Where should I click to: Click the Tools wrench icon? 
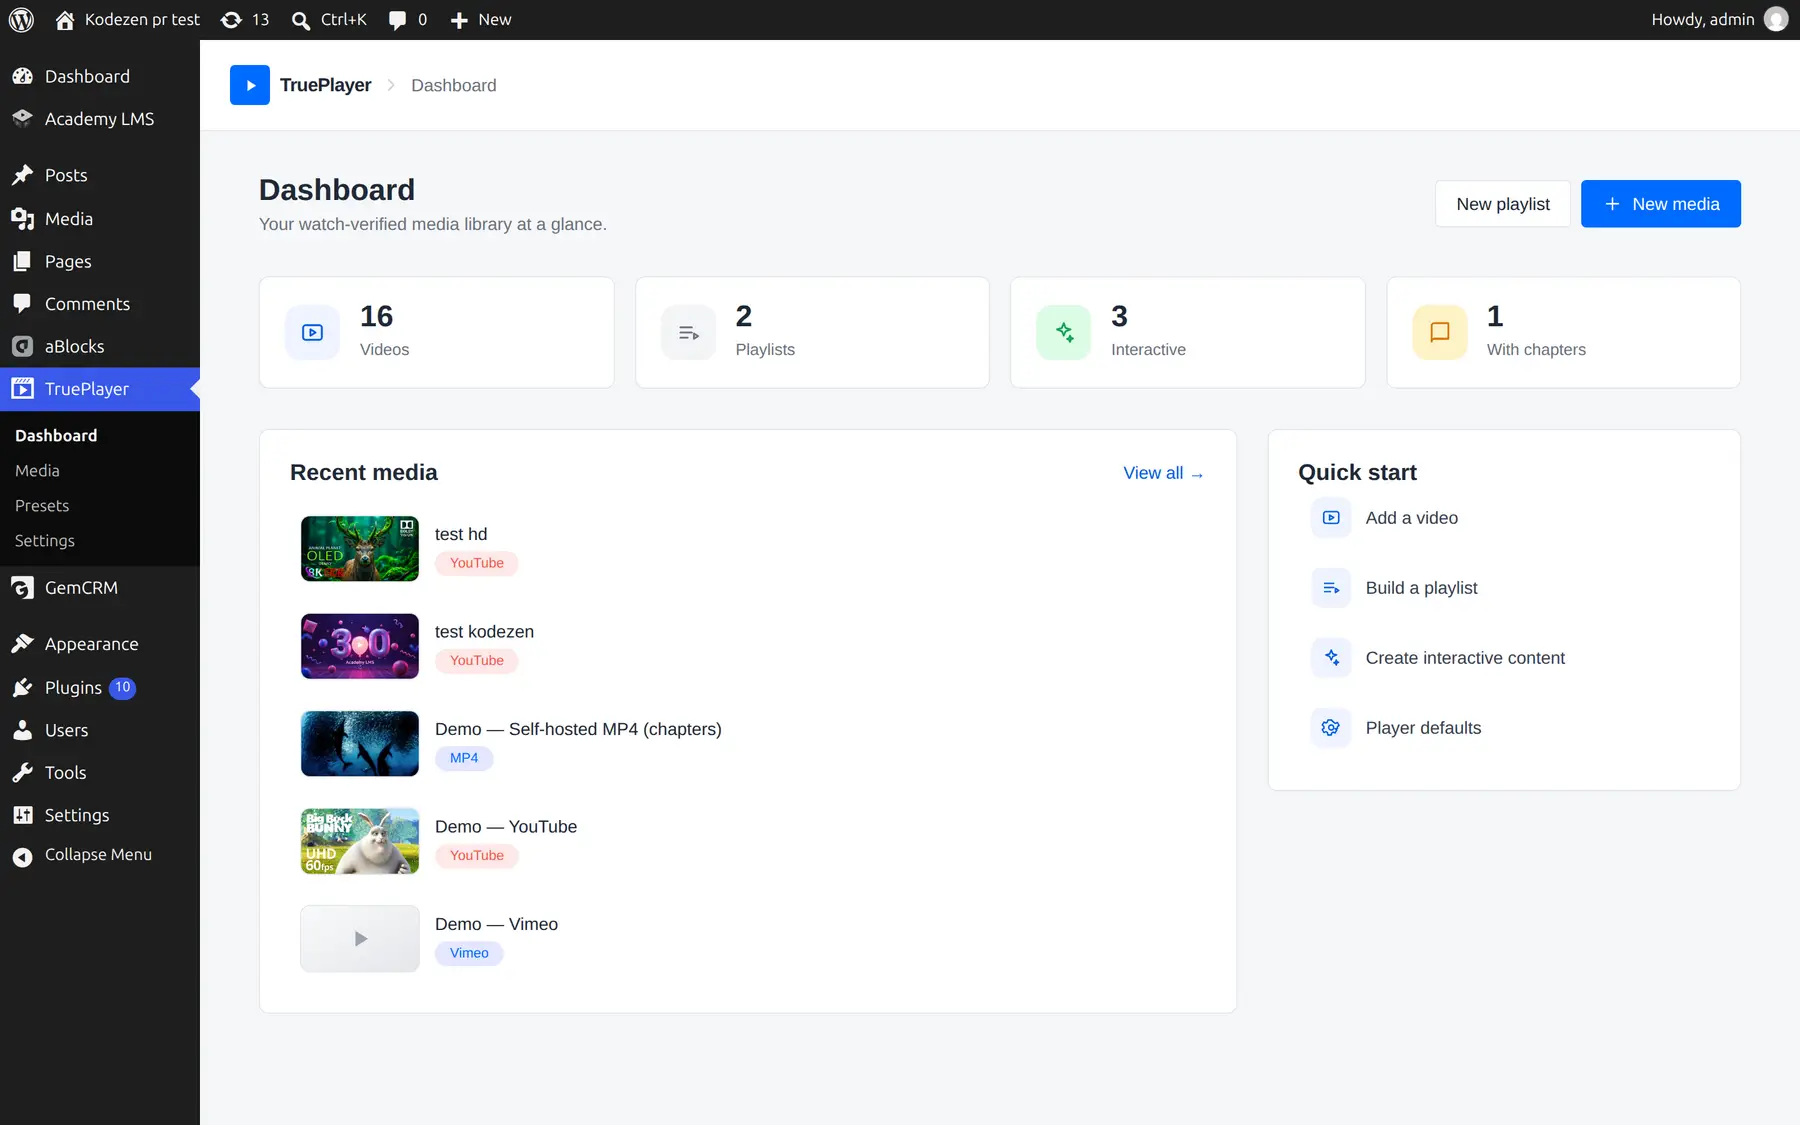pos(22,773)
